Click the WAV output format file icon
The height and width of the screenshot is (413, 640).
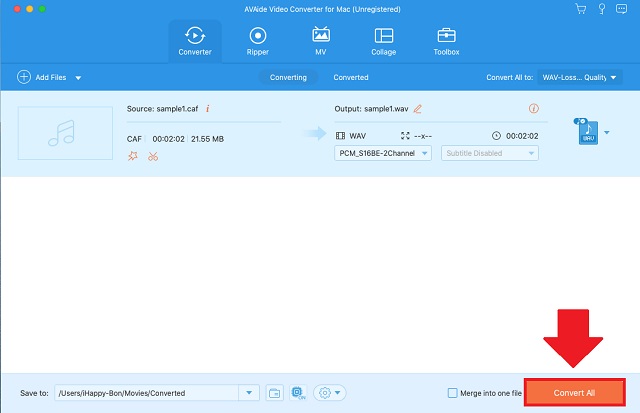click(587, 131)
